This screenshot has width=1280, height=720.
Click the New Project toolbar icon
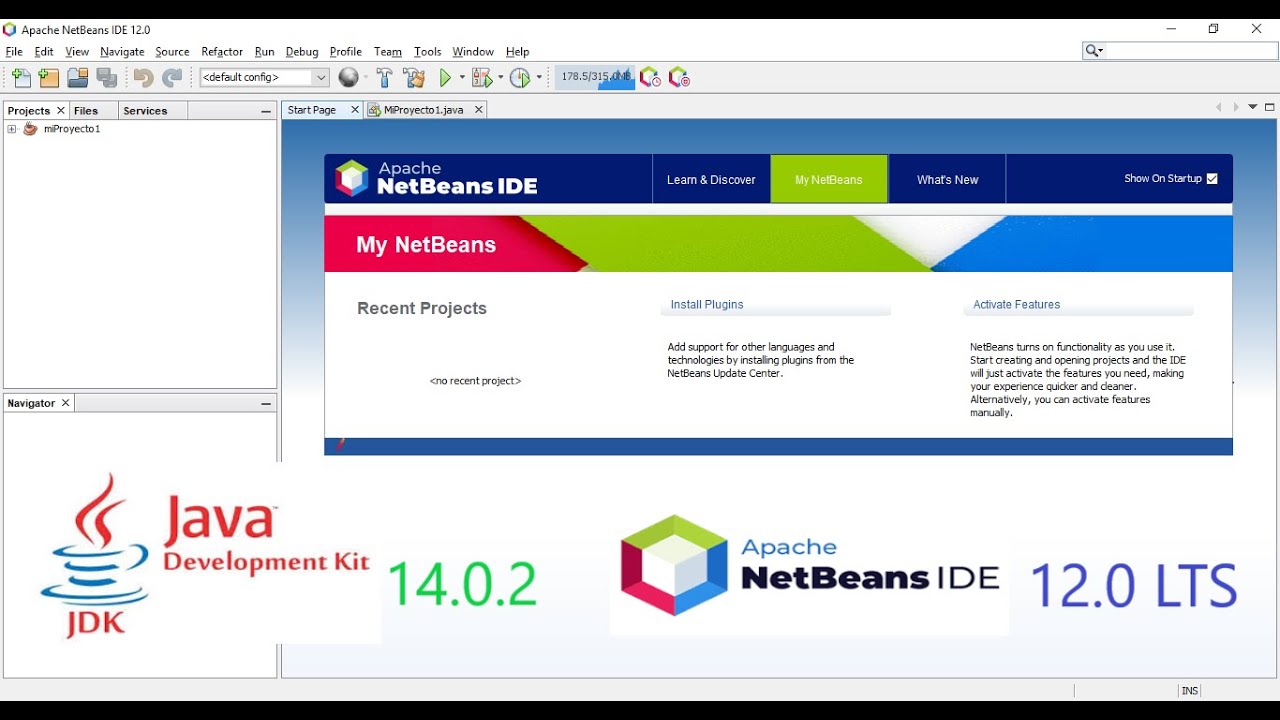[x=49, y=77]
